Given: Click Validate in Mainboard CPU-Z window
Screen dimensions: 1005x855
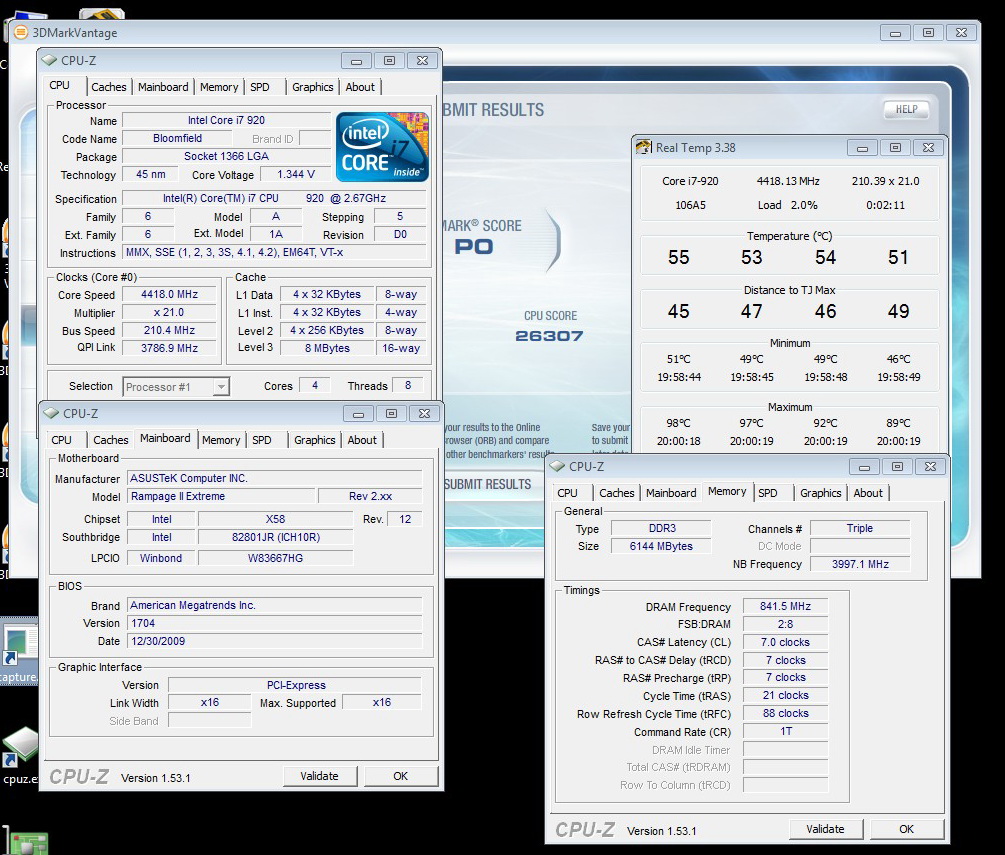Looking at the screenshot, I should click(x=319, y=776).
